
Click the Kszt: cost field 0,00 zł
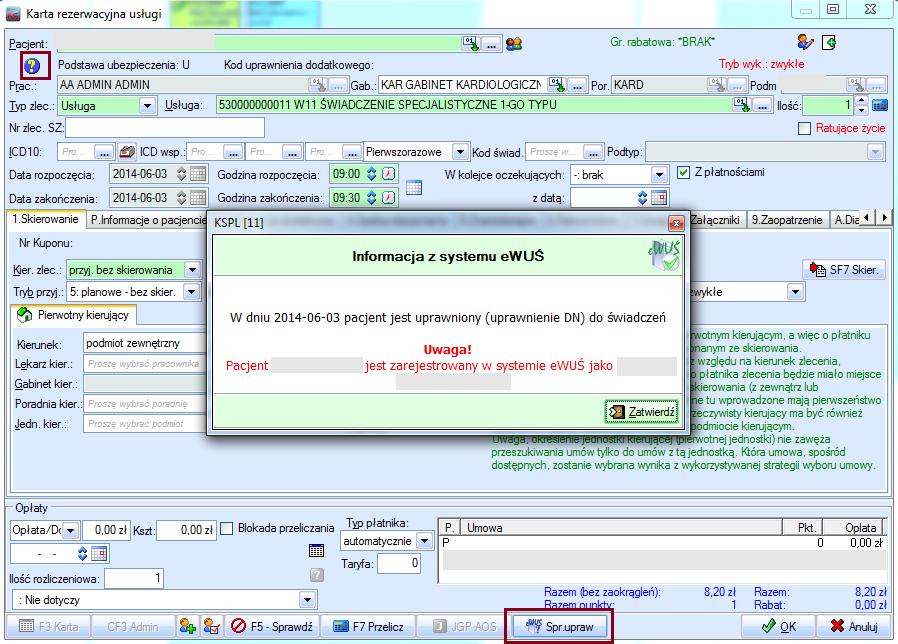click(x=186, y=531)
